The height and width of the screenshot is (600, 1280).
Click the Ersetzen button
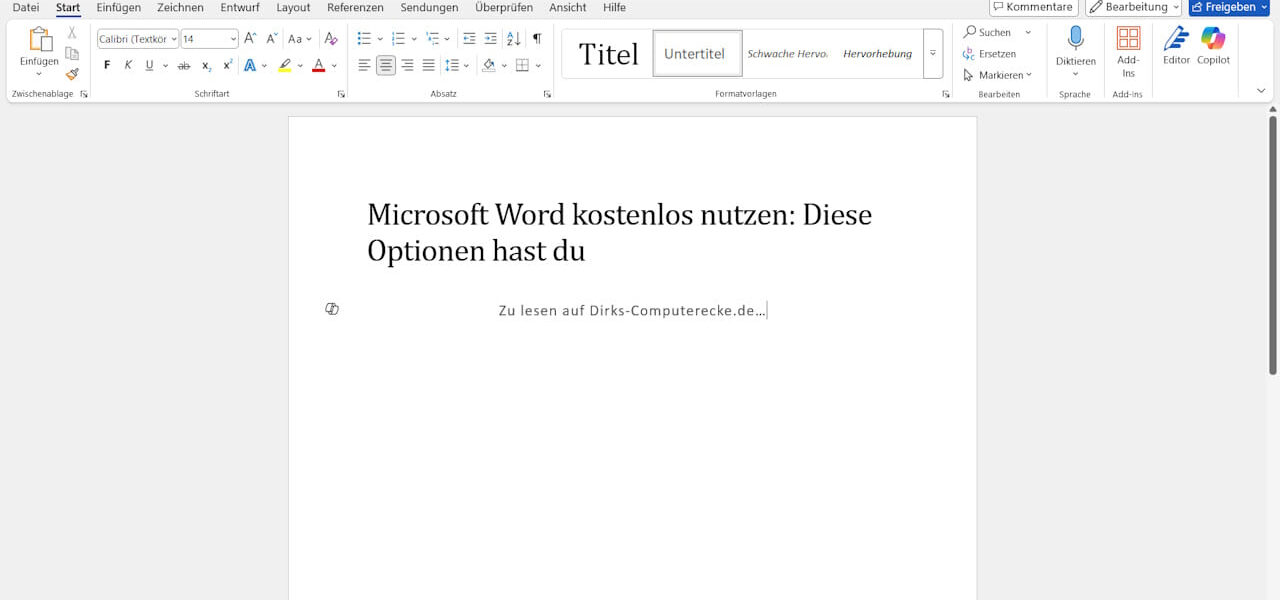pyautogui.click(x=989, y=54)
